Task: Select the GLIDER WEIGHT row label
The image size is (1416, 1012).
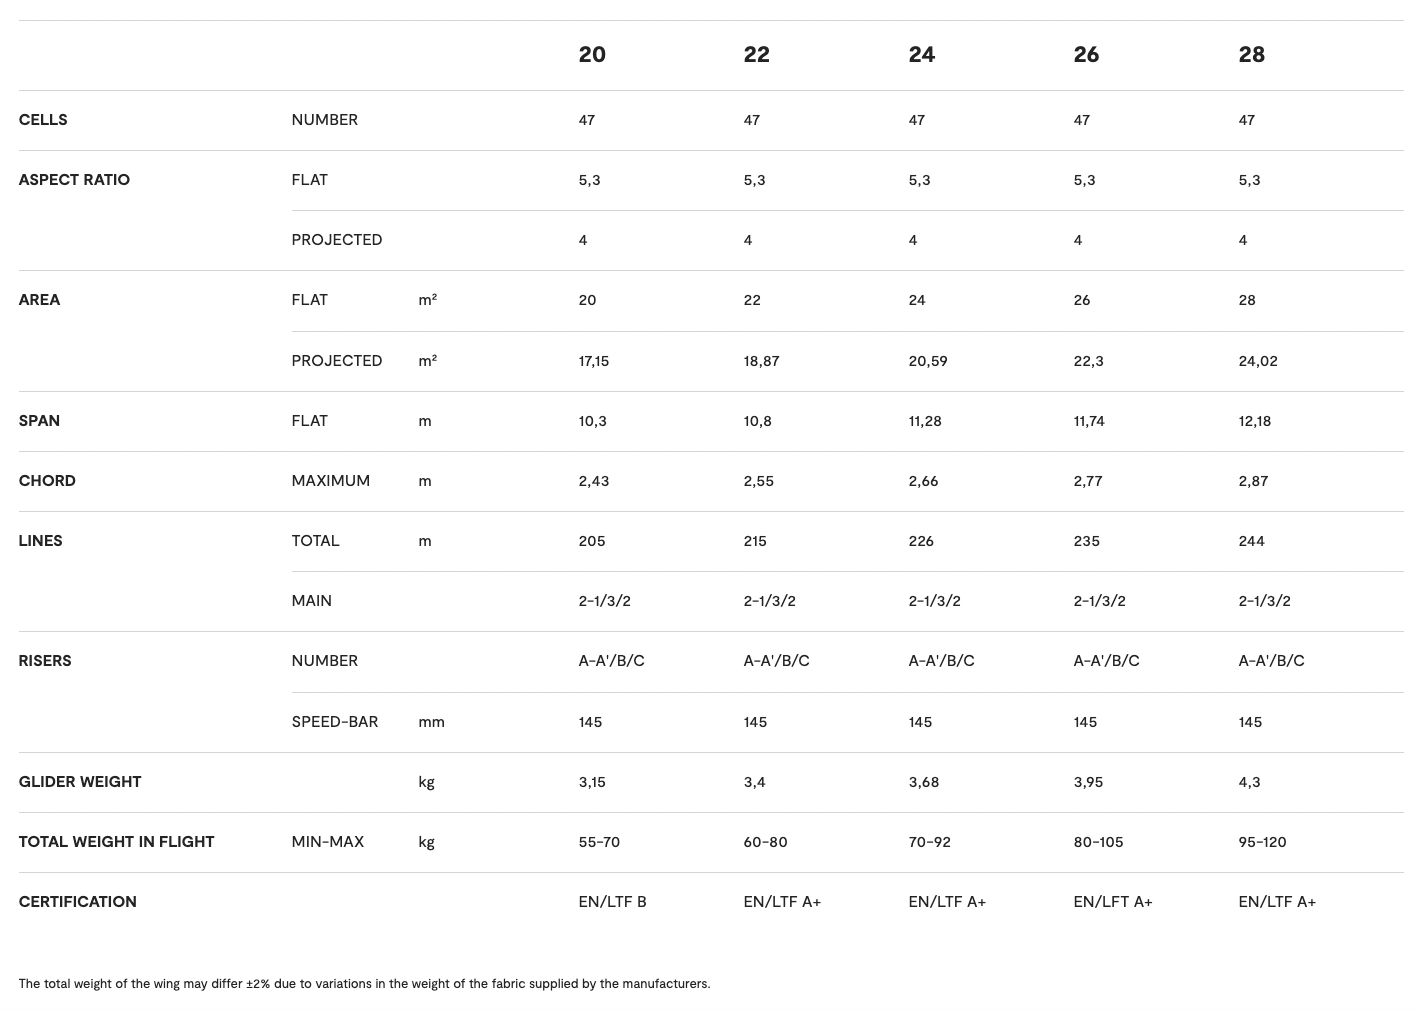Action: (80, 782)
